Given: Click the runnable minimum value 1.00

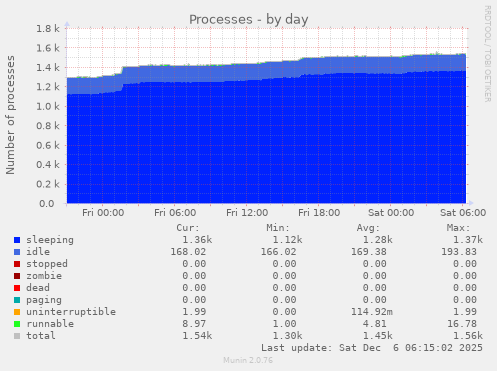Looking at the screenshot, I should 284,324.
